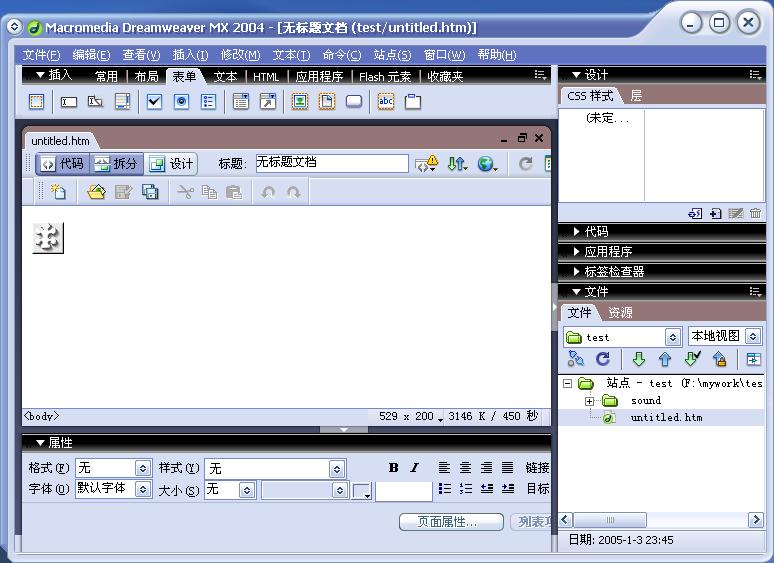Image resolution: width=774 pixels, height=563 pixels.
Task: Insert a Button form element
Action: click(354, 102)
